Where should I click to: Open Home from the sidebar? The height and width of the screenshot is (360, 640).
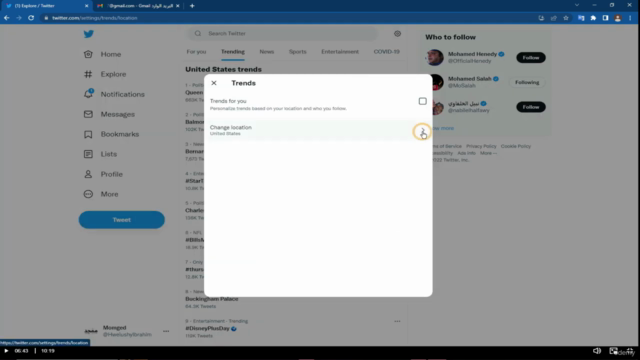click(x=102, y=54)
